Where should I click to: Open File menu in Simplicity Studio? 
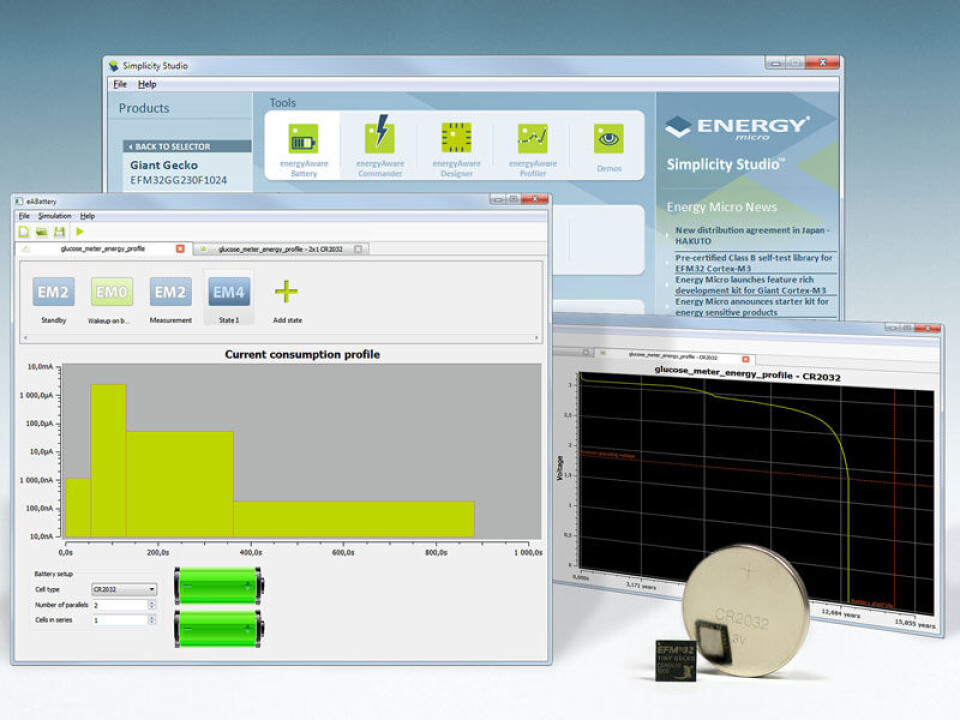pos(120,84)
